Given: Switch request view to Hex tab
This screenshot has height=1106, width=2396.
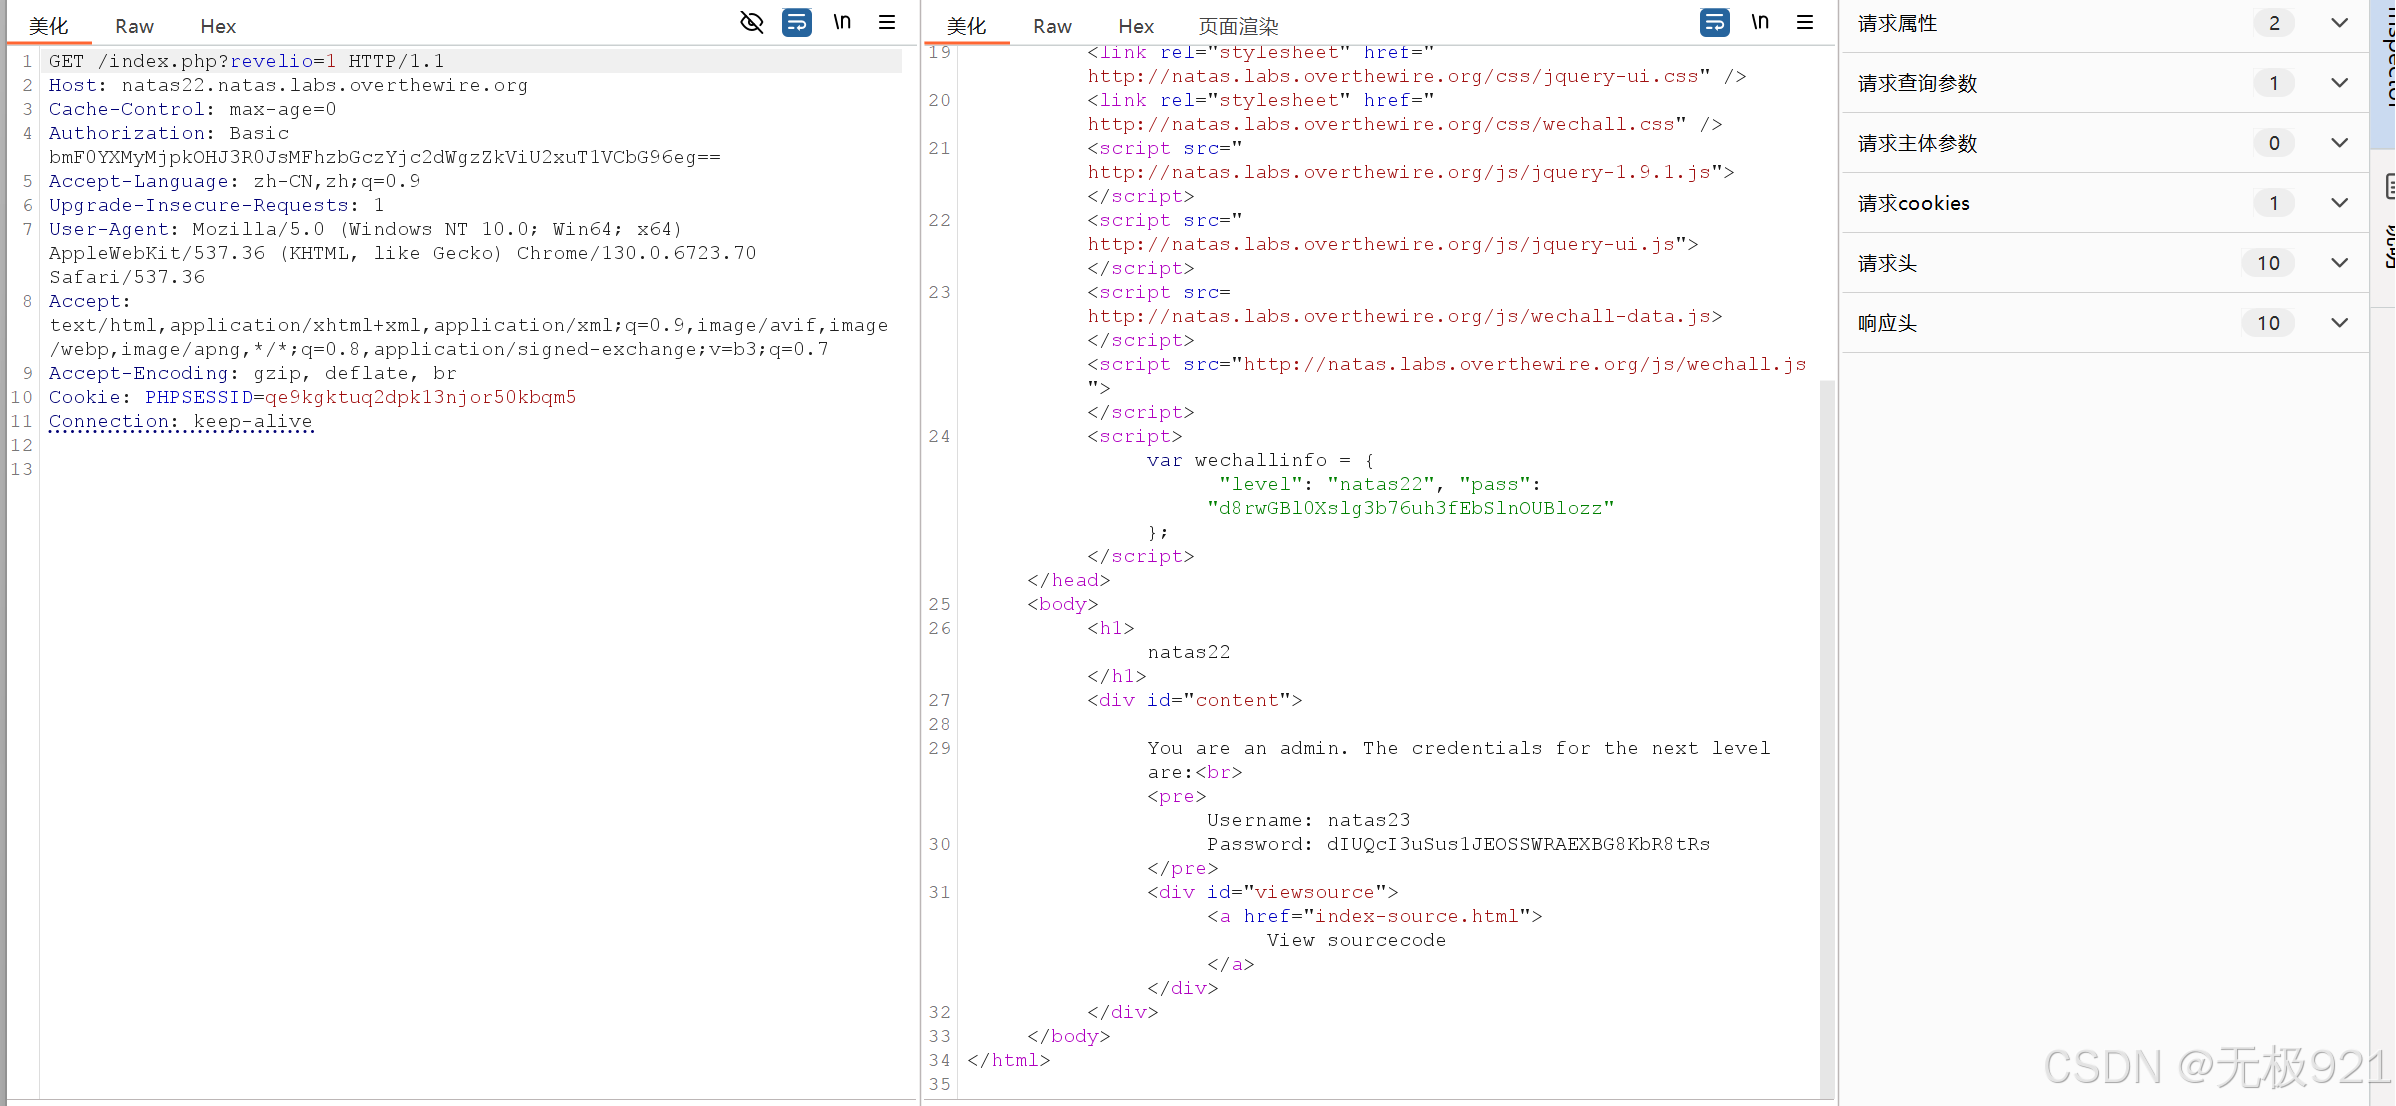Looking at the screenshot, I should (217, 26).
